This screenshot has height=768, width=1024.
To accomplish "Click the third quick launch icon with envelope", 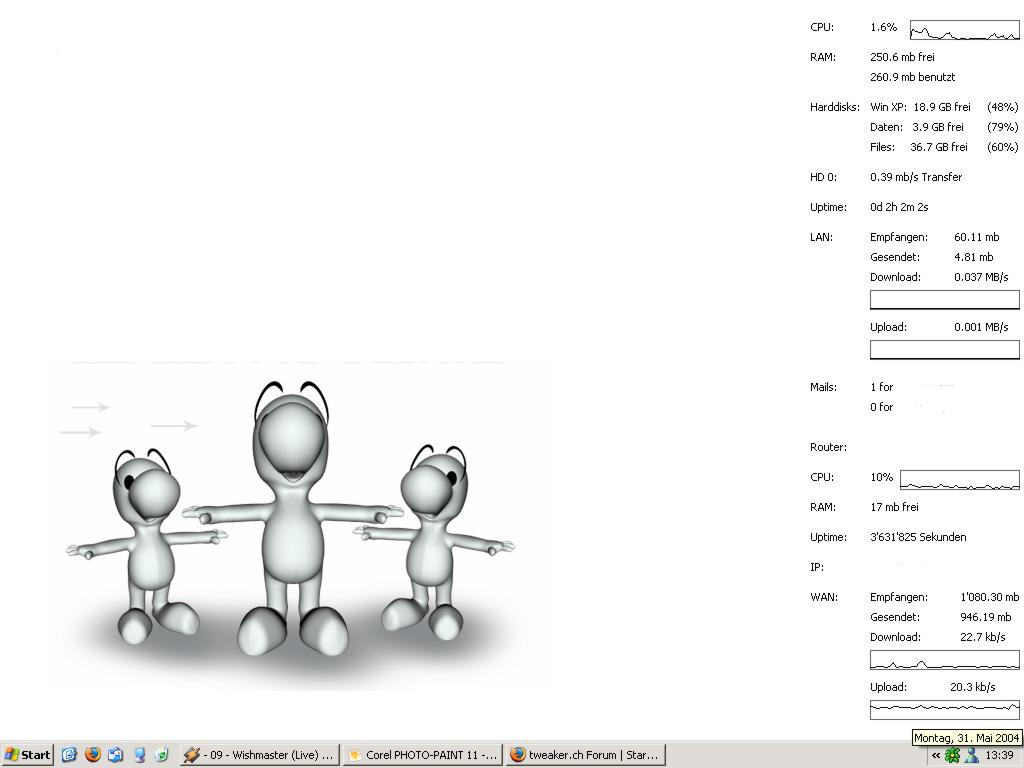I will (x=115, y=755).
